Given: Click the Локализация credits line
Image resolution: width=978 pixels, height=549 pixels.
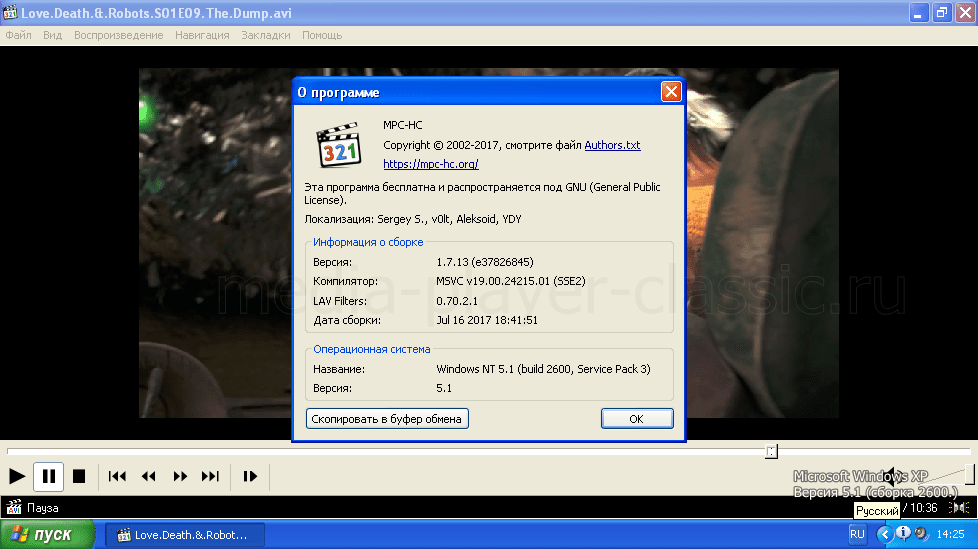Looking at the screenshot, I should click(x=413, y=219).
